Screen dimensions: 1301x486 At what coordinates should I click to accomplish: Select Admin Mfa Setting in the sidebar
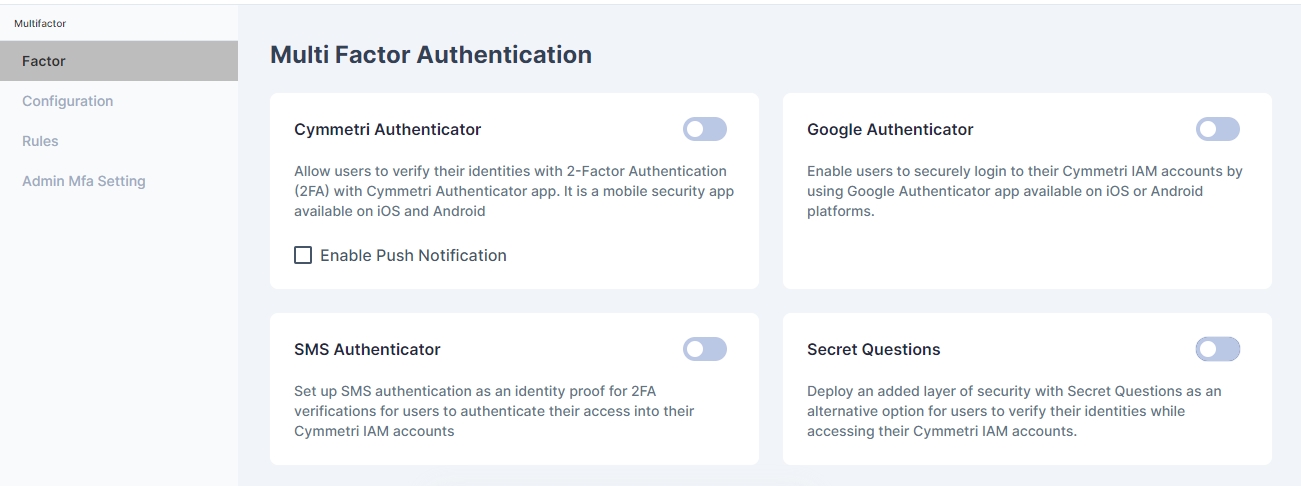tap(83, 181)
